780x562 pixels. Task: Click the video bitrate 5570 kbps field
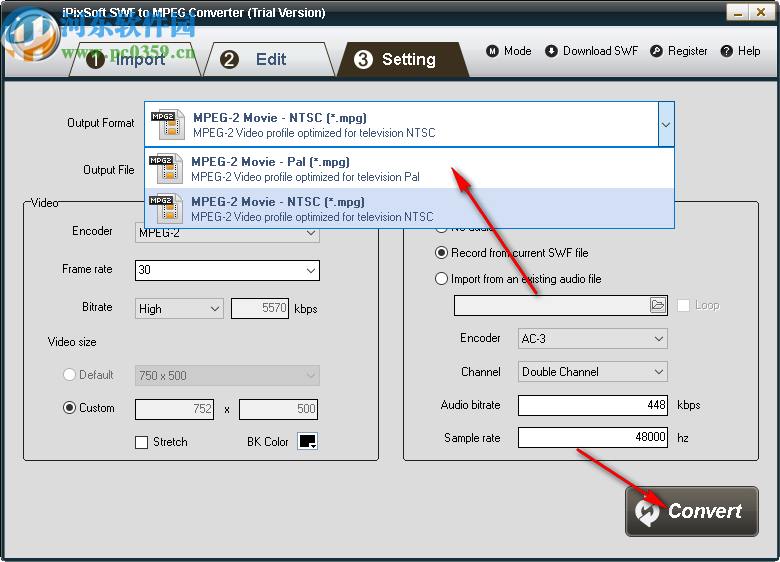point(260,309)
